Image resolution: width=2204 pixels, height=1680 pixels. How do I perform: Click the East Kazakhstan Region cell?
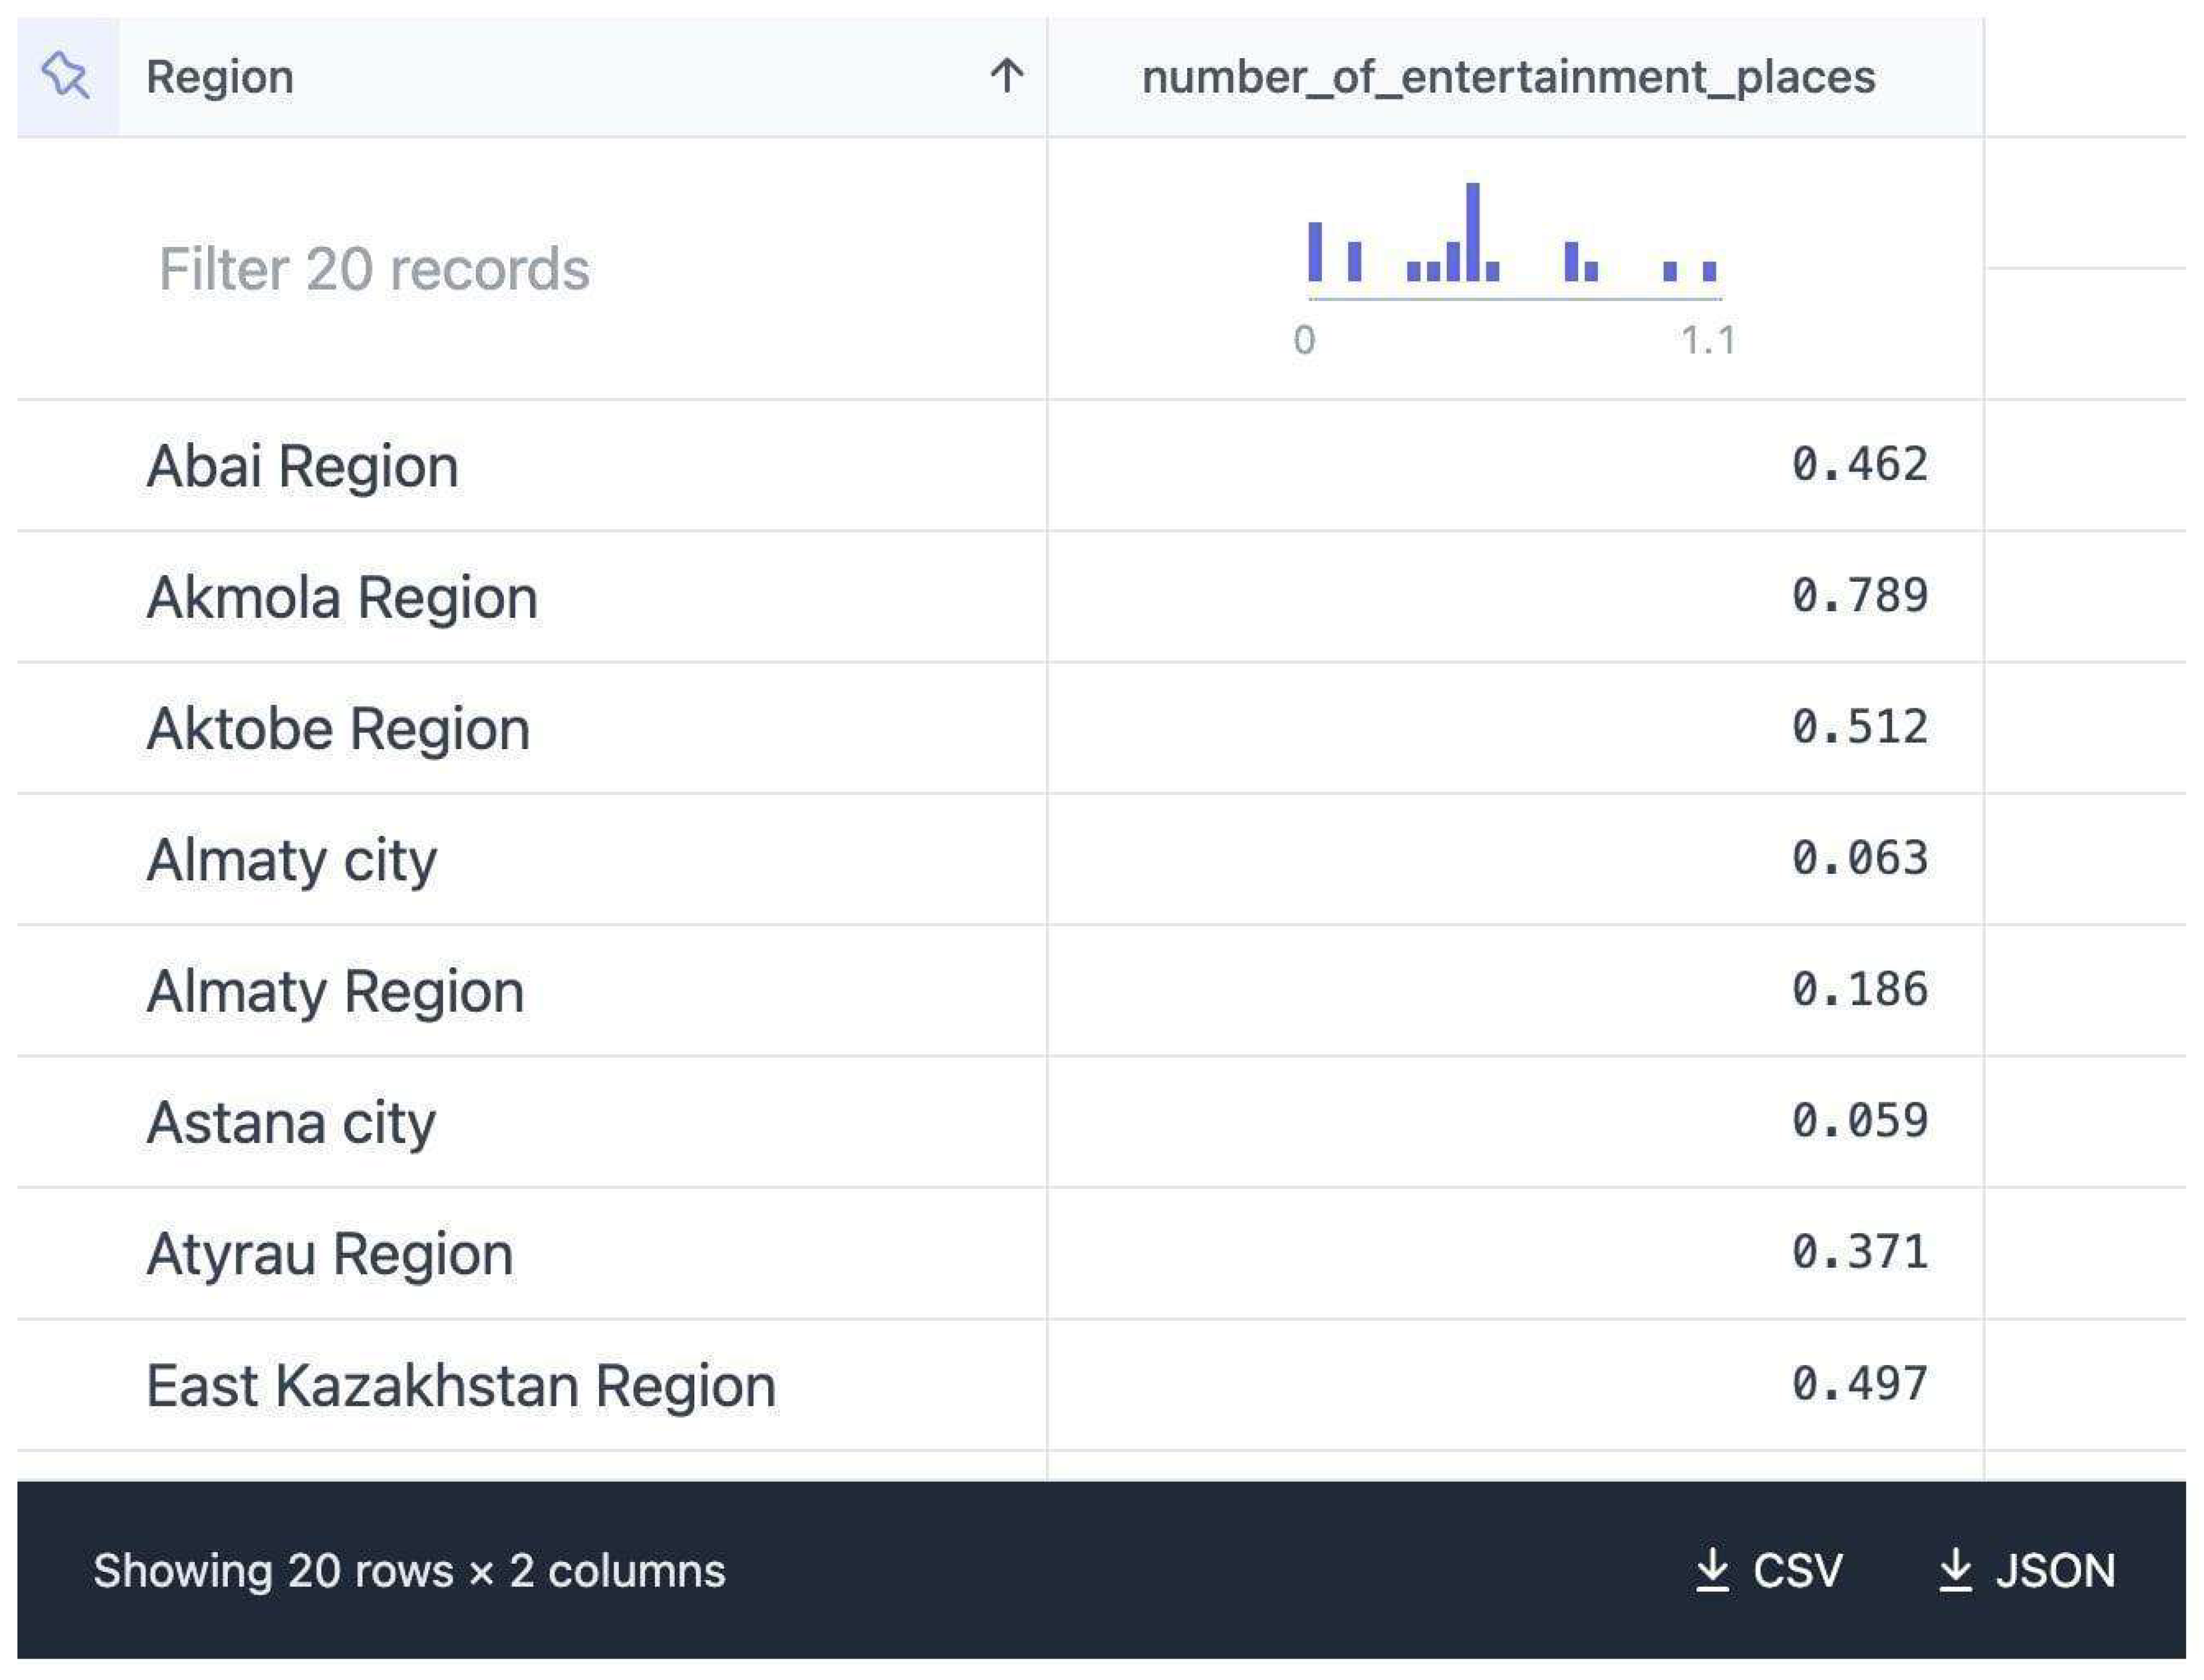click(x=461, y=1385)
